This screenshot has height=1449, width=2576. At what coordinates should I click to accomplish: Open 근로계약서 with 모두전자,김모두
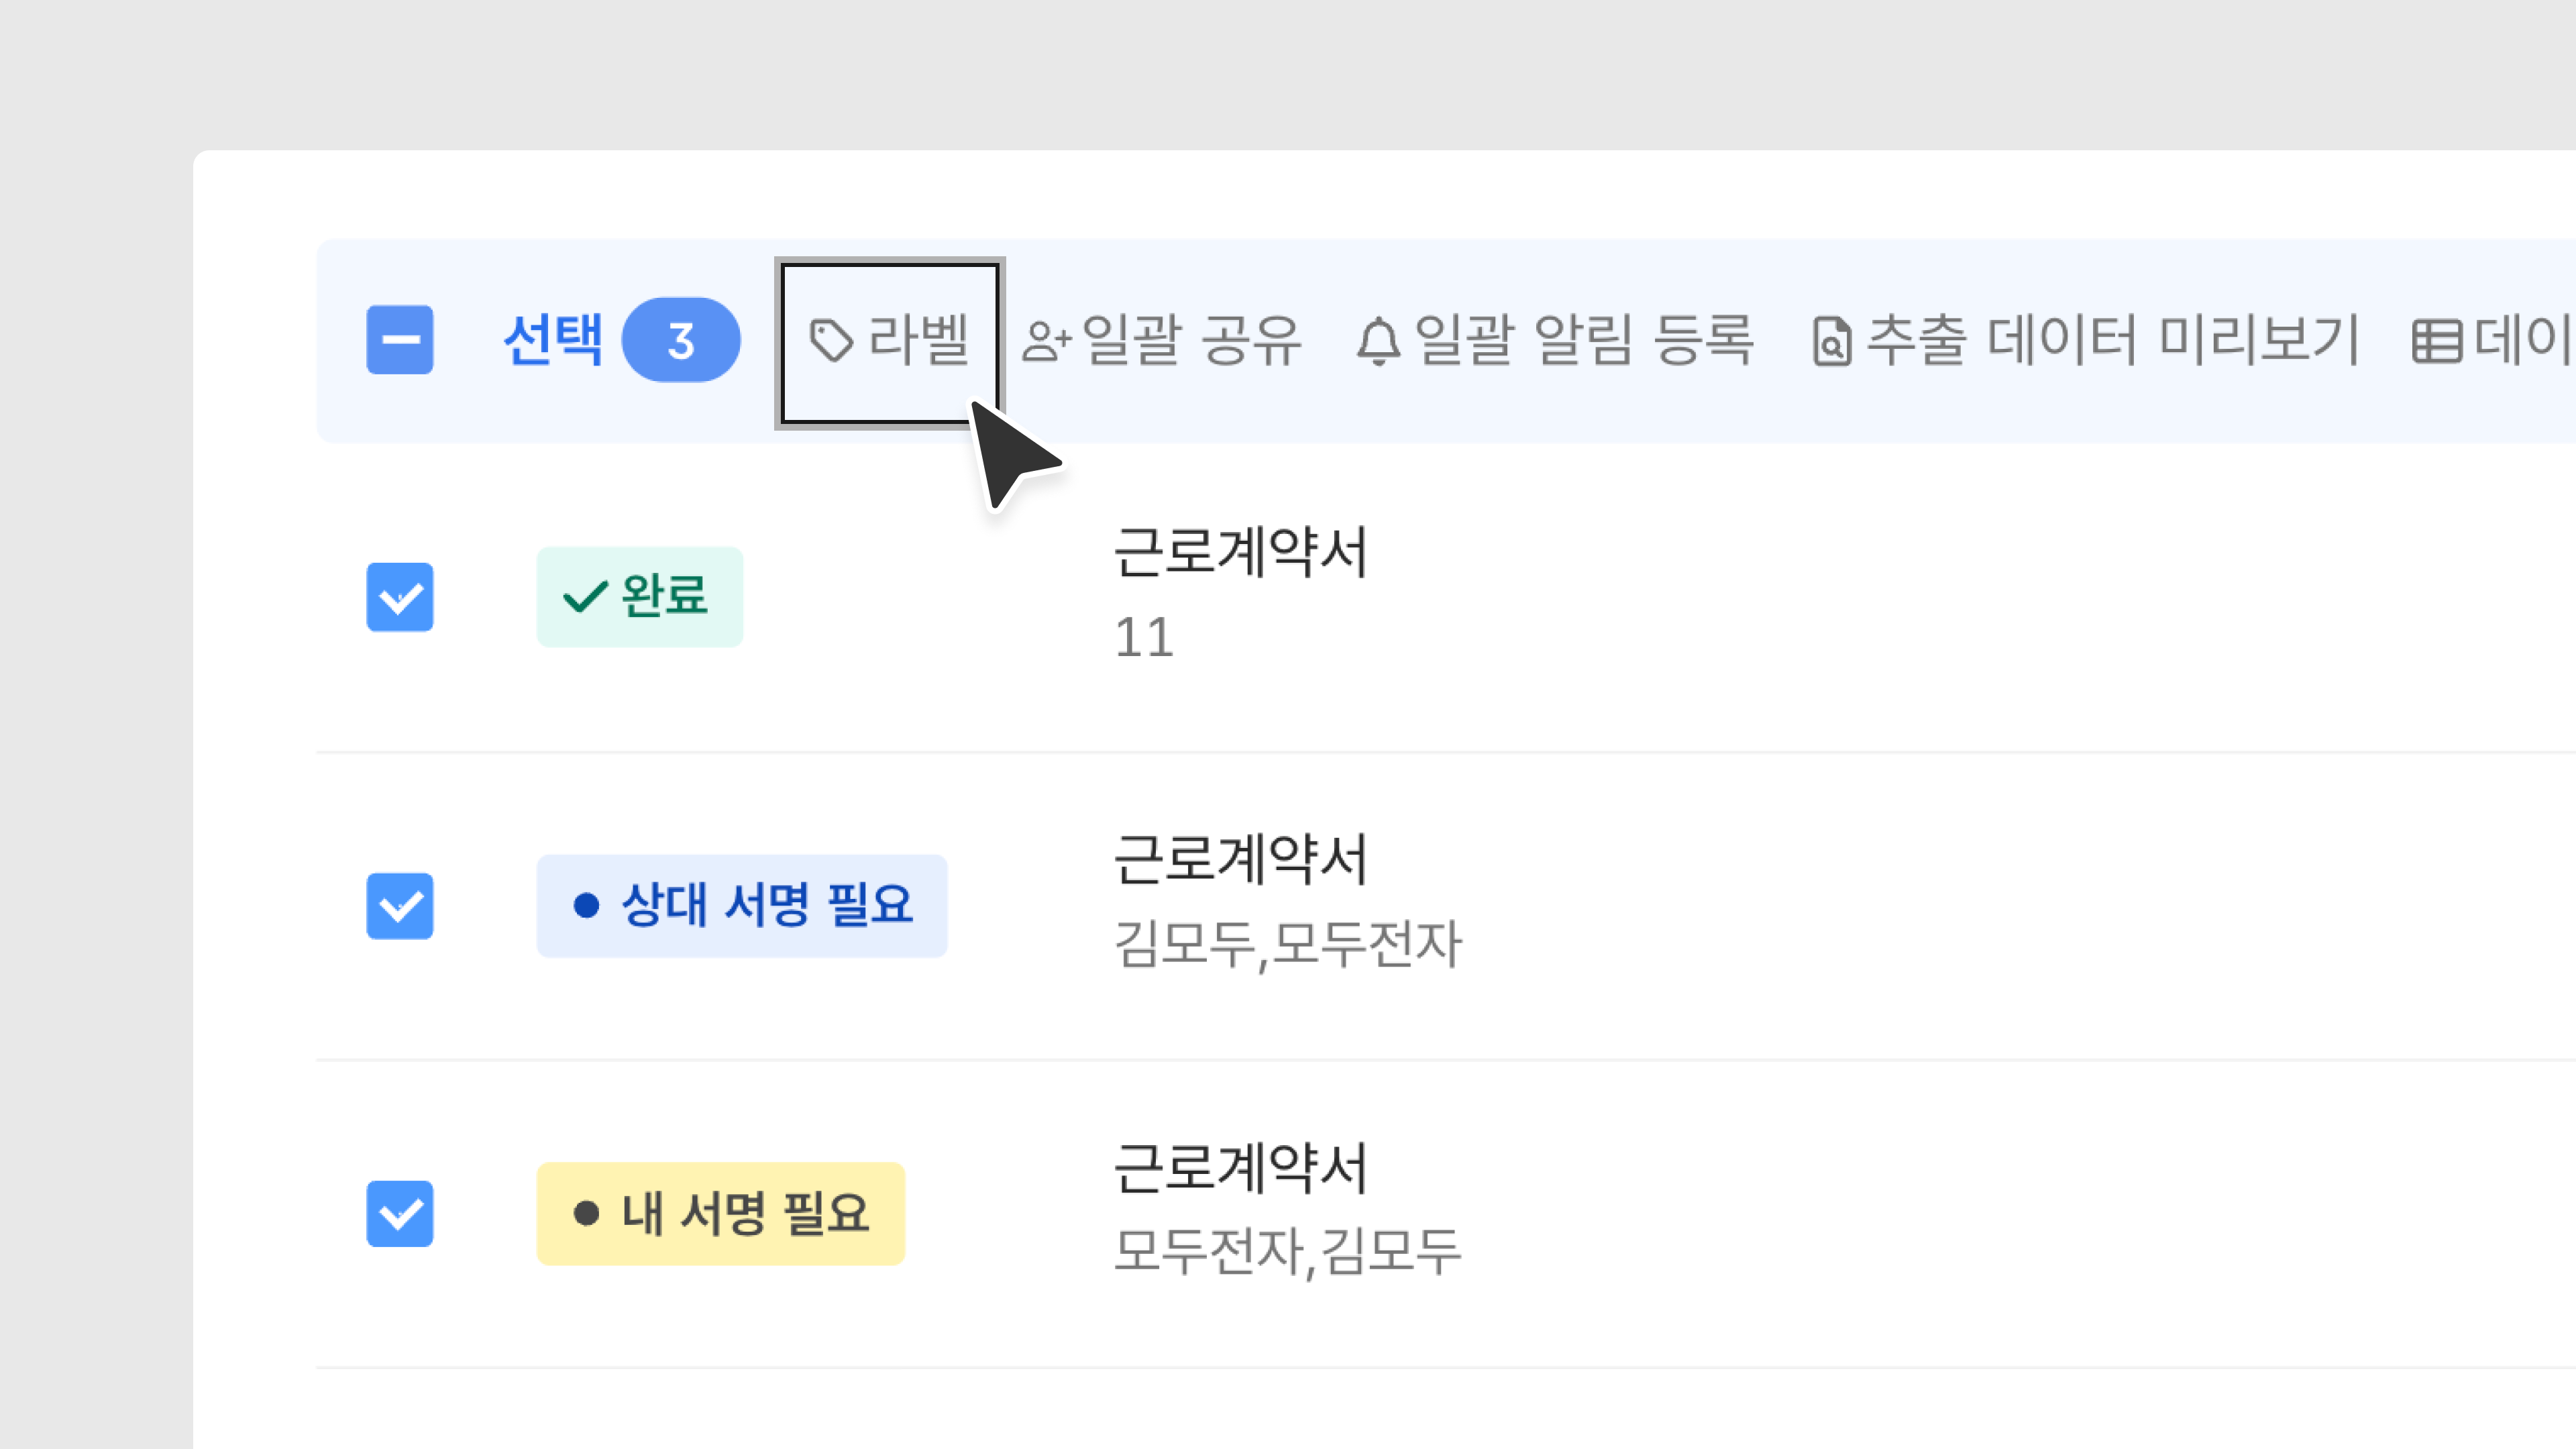click(1240, 1169)
